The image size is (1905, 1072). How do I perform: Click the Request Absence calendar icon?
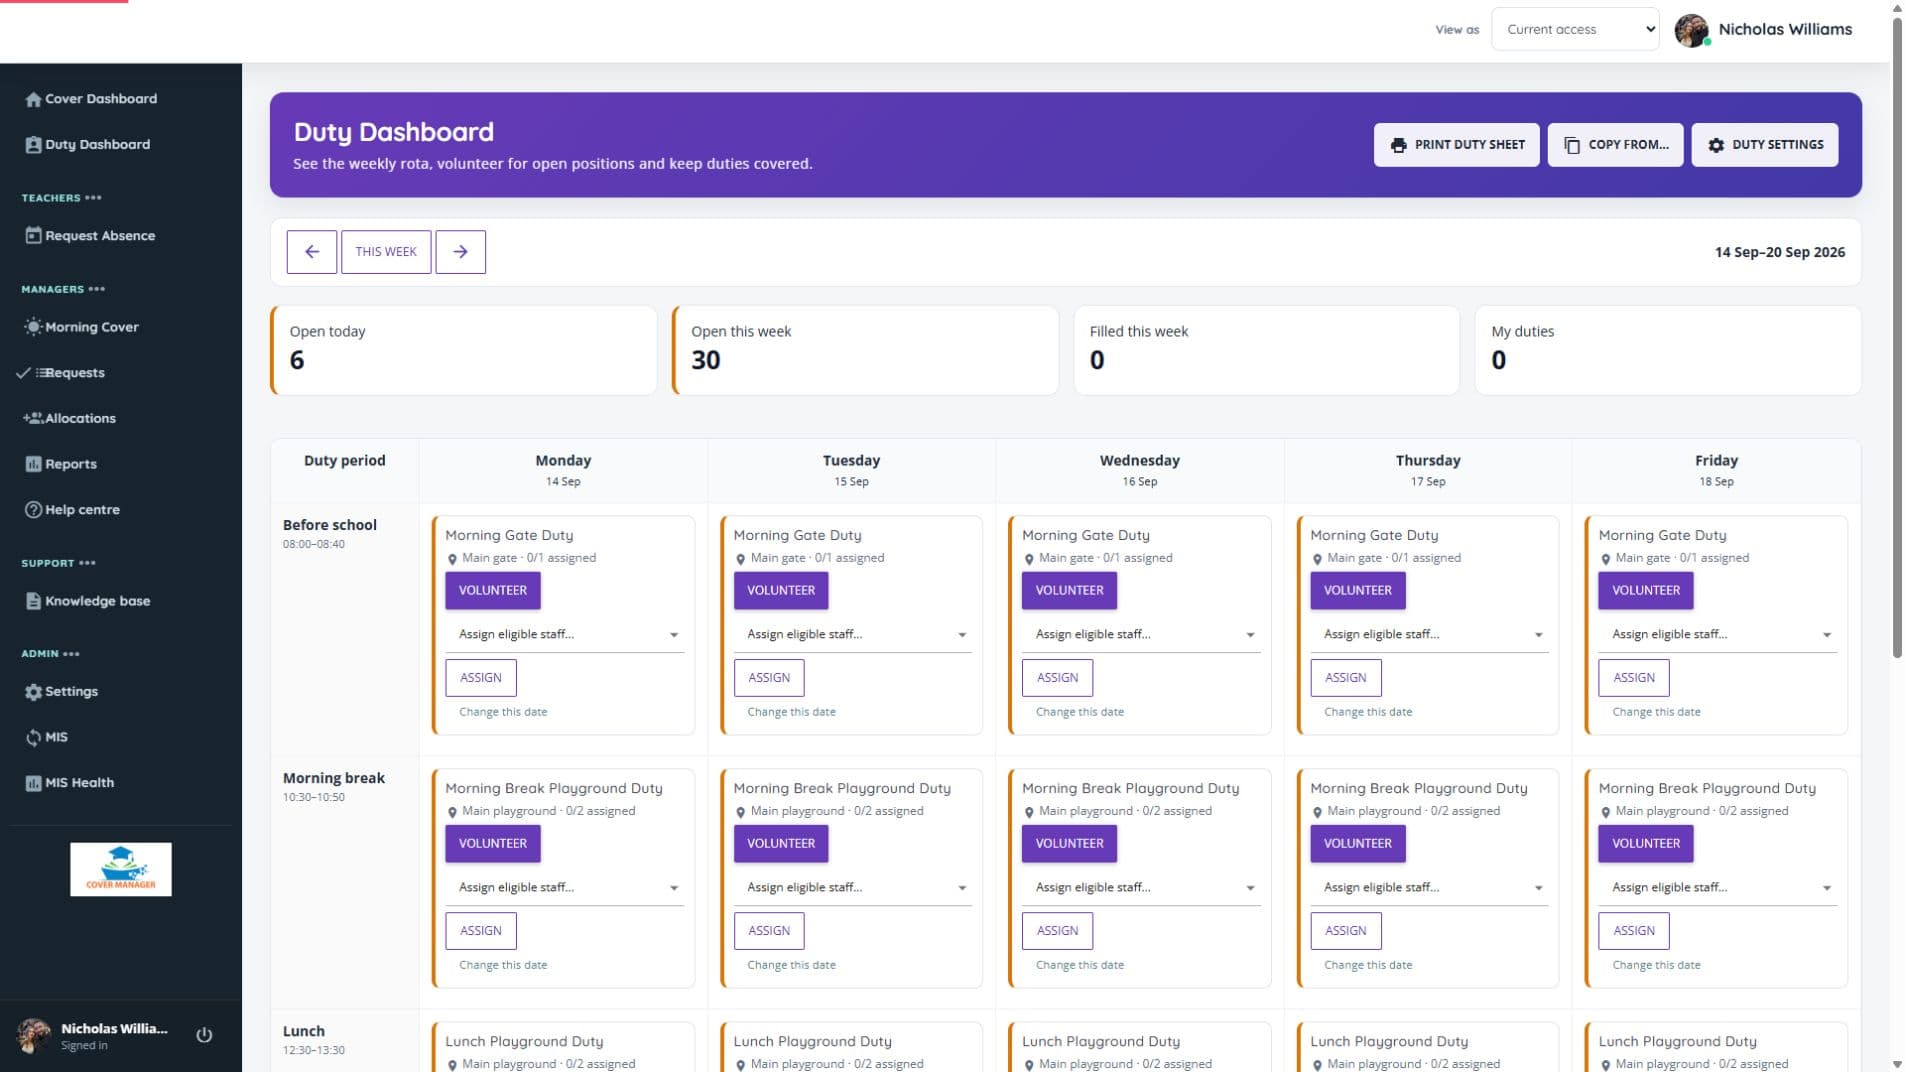click(x=33, y=236)
